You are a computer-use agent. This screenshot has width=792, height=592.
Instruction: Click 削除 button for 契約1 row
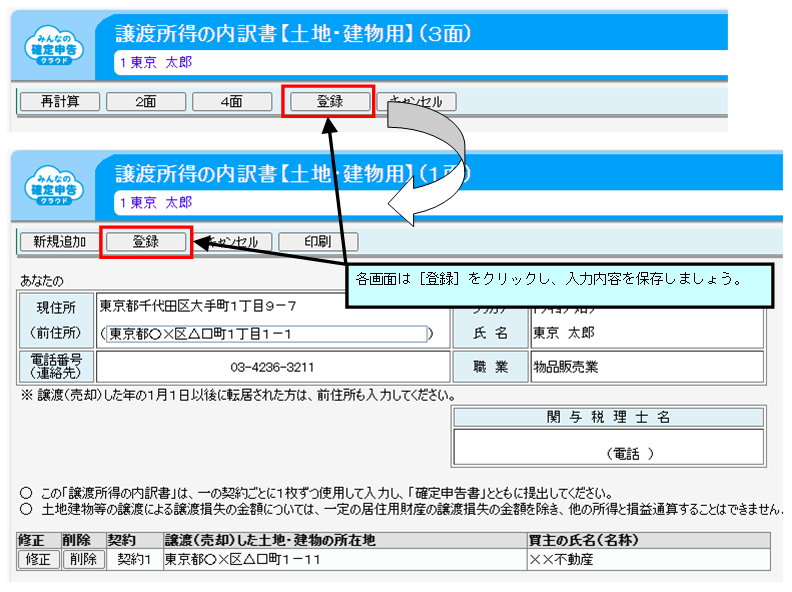[83, 560]
